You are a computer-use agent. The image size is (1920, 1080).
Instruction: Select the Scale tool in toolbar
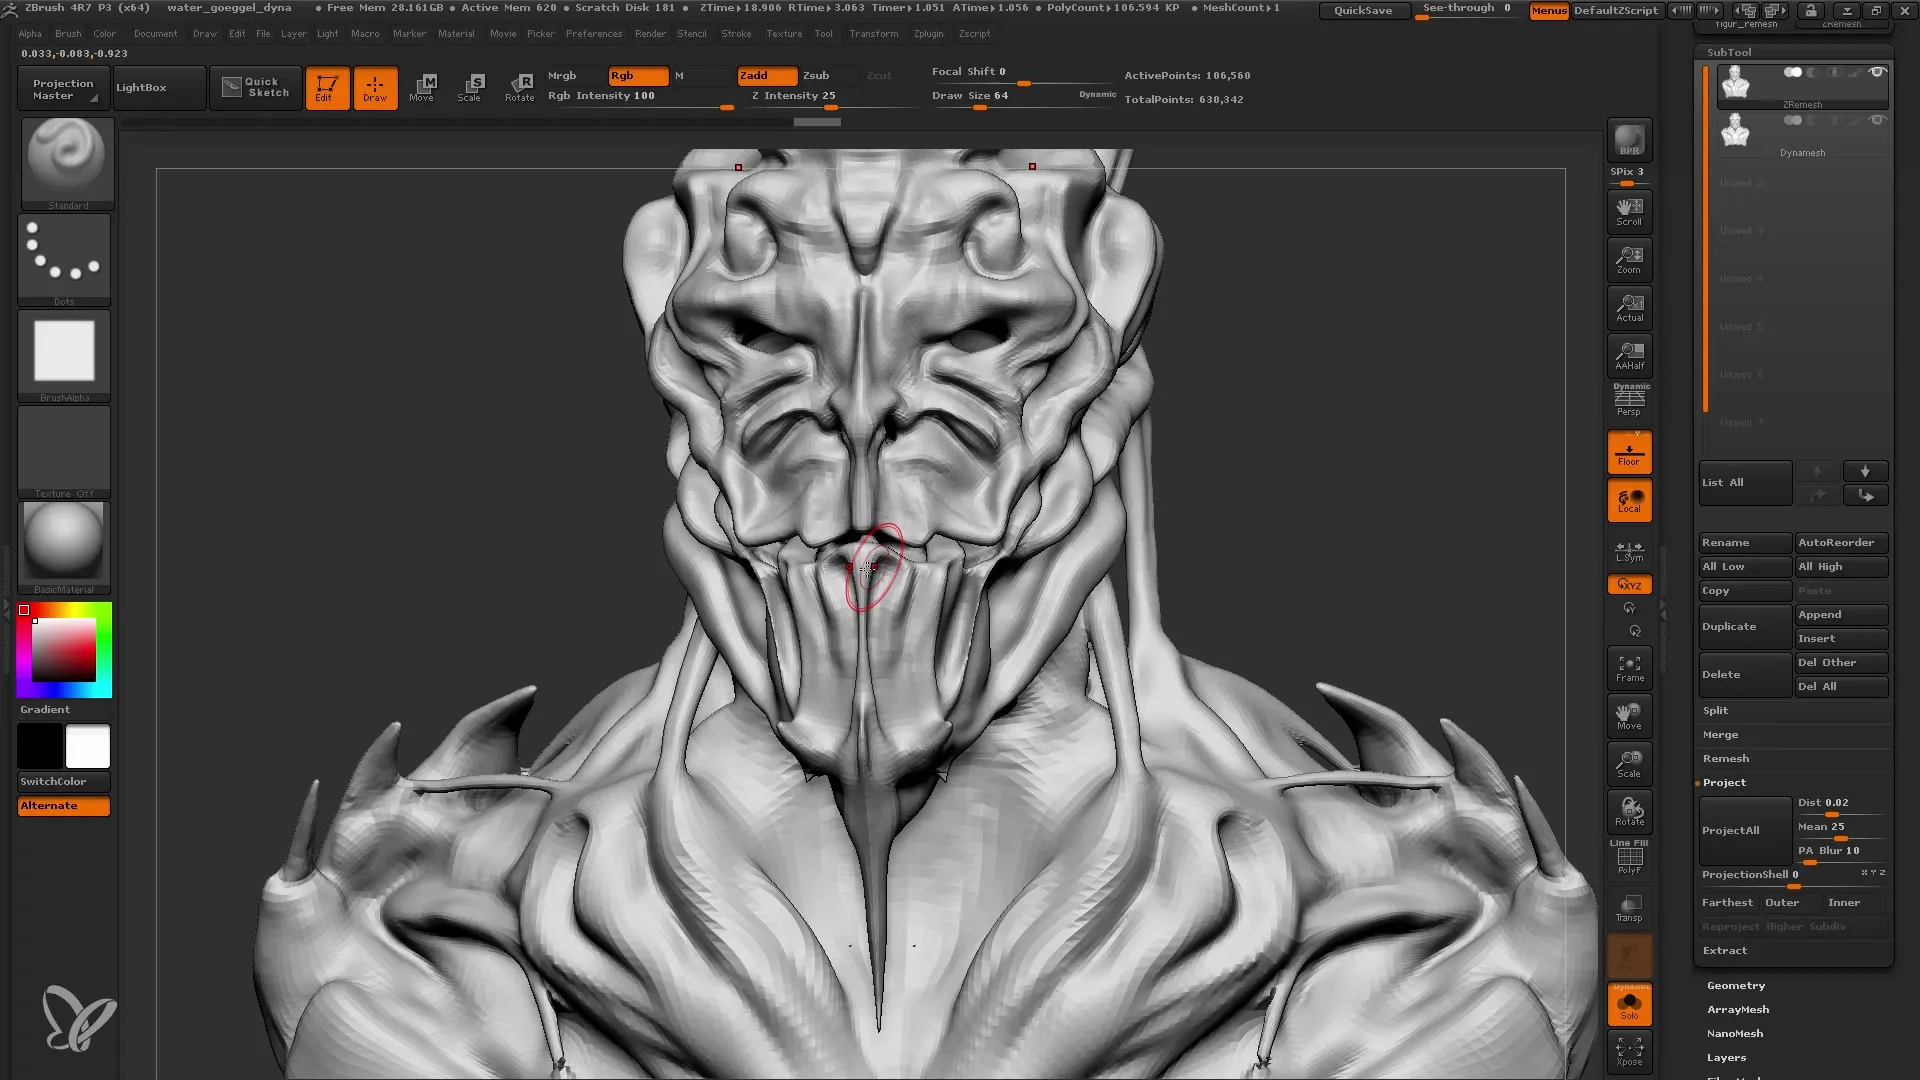469,86
